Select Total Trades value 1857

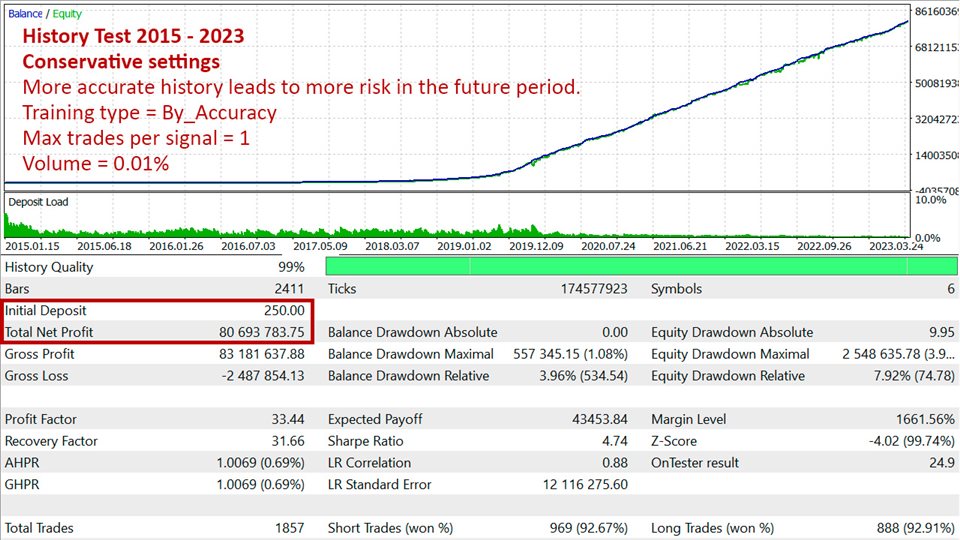click(x=289, y=528)
